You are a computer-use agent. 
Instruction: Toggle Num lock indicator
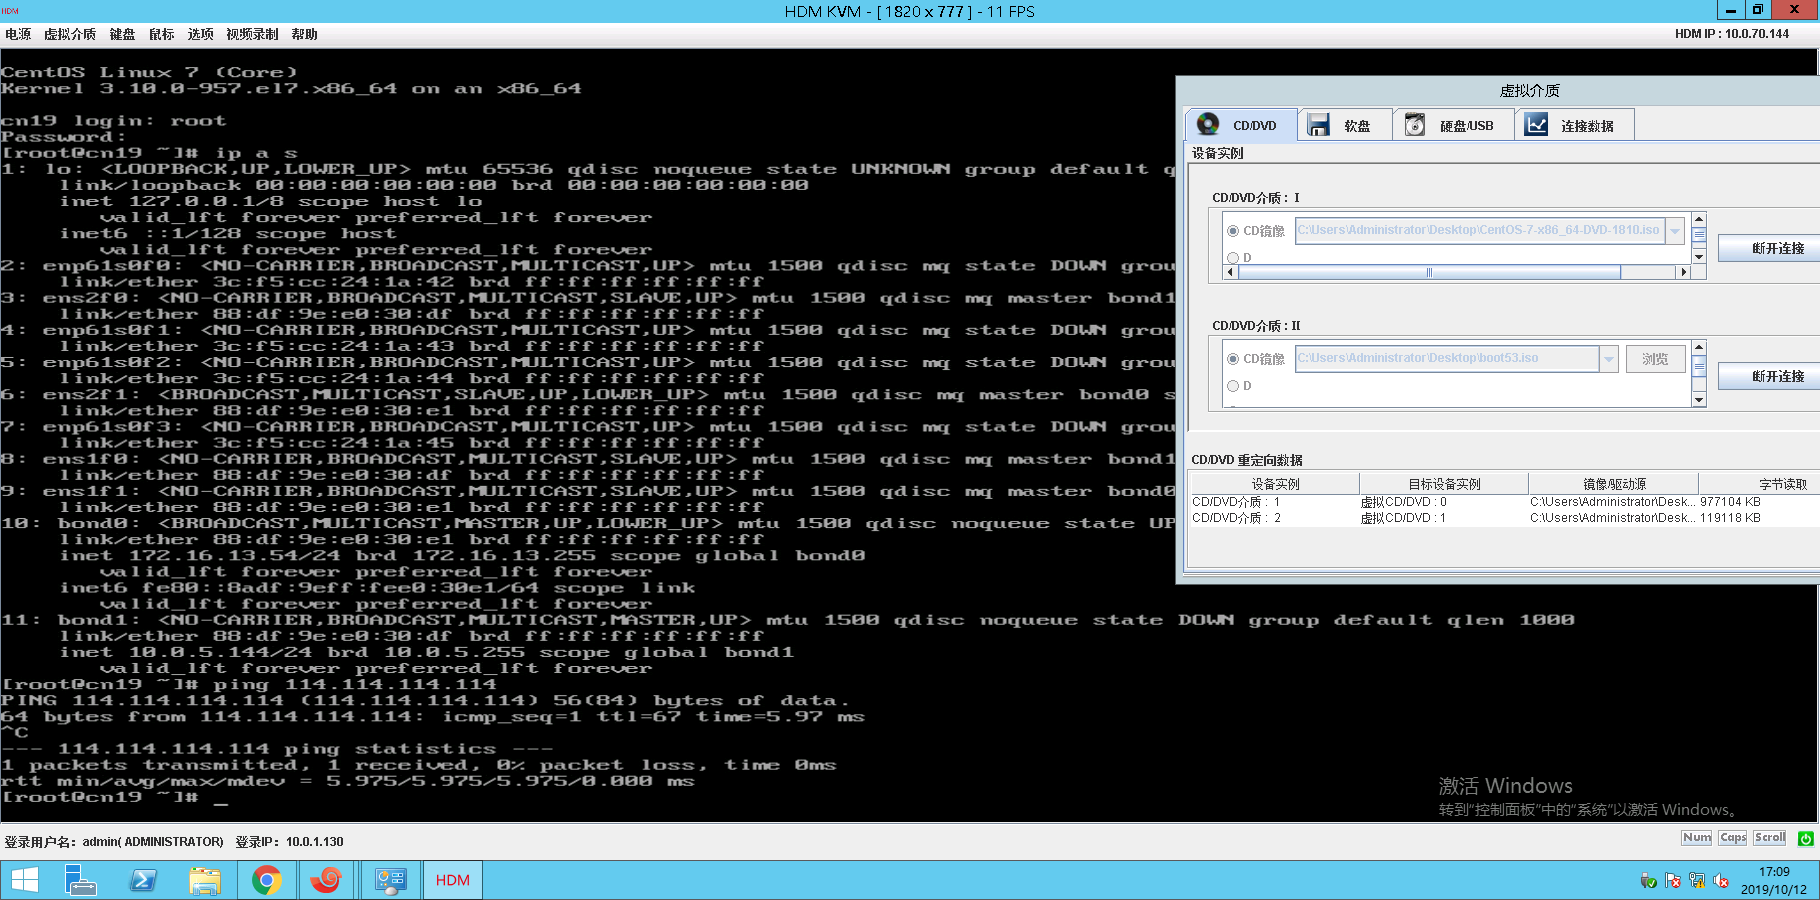pos(1697,838)
